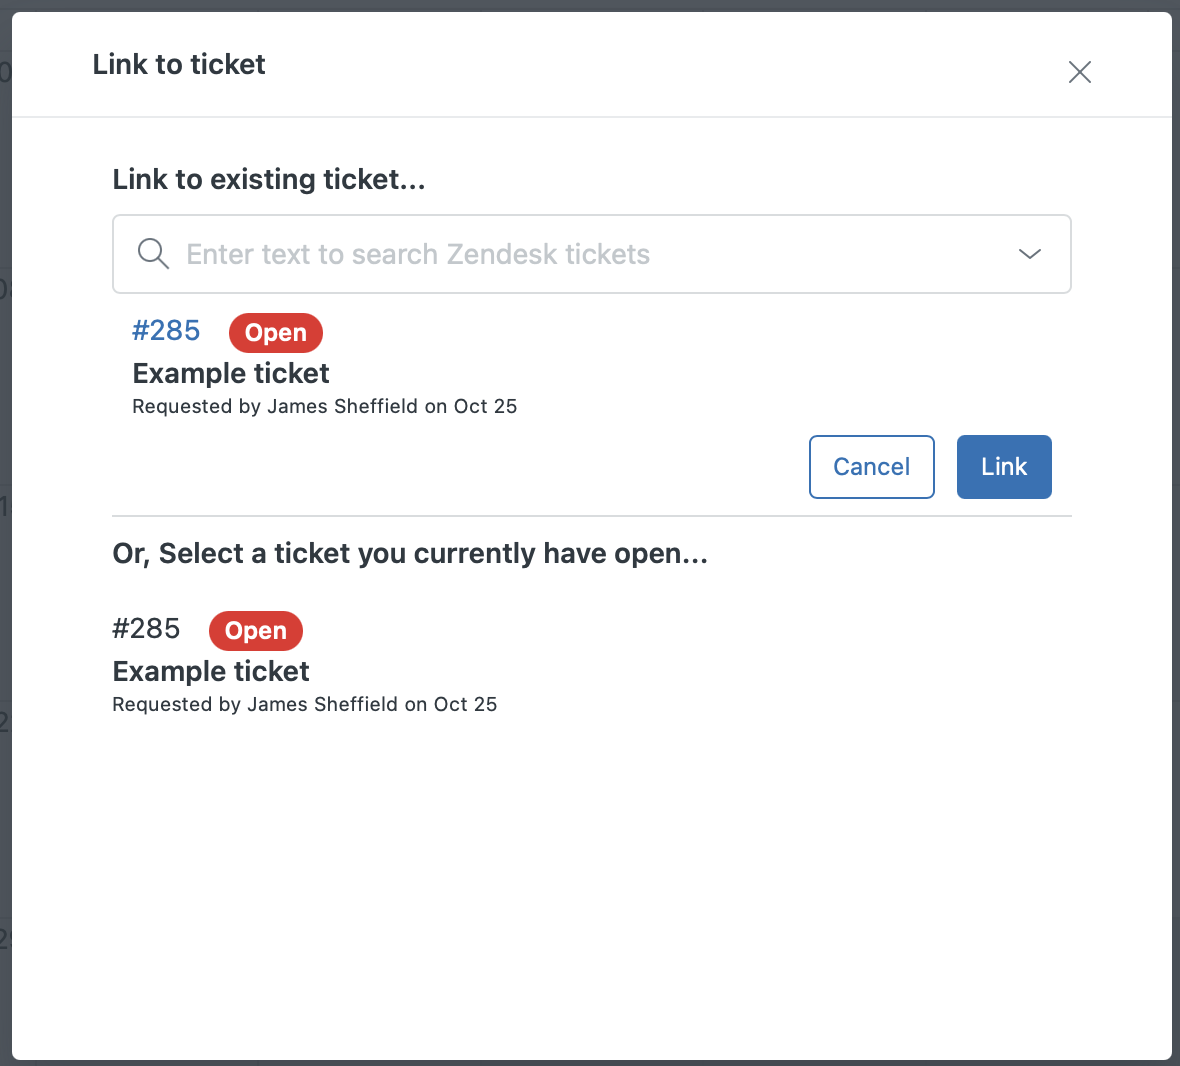
Task: Click the magnifying glass search icon
Action: [x=153, y=254]
